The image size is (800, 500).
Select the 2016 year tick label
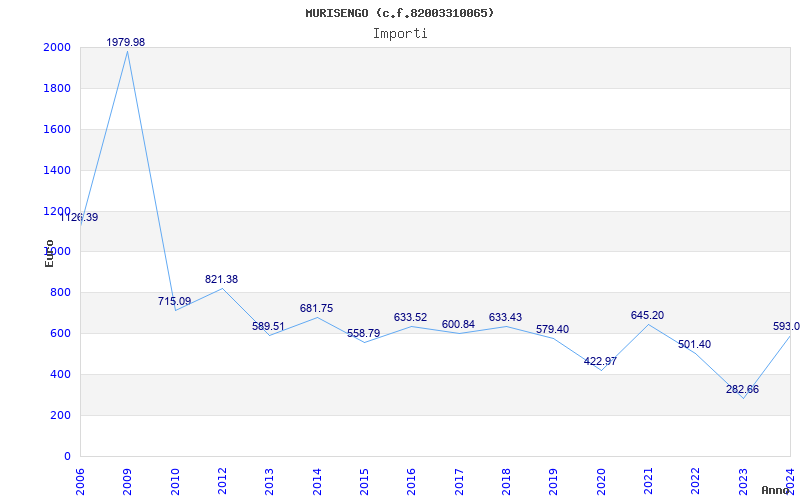tap(411, 481)
